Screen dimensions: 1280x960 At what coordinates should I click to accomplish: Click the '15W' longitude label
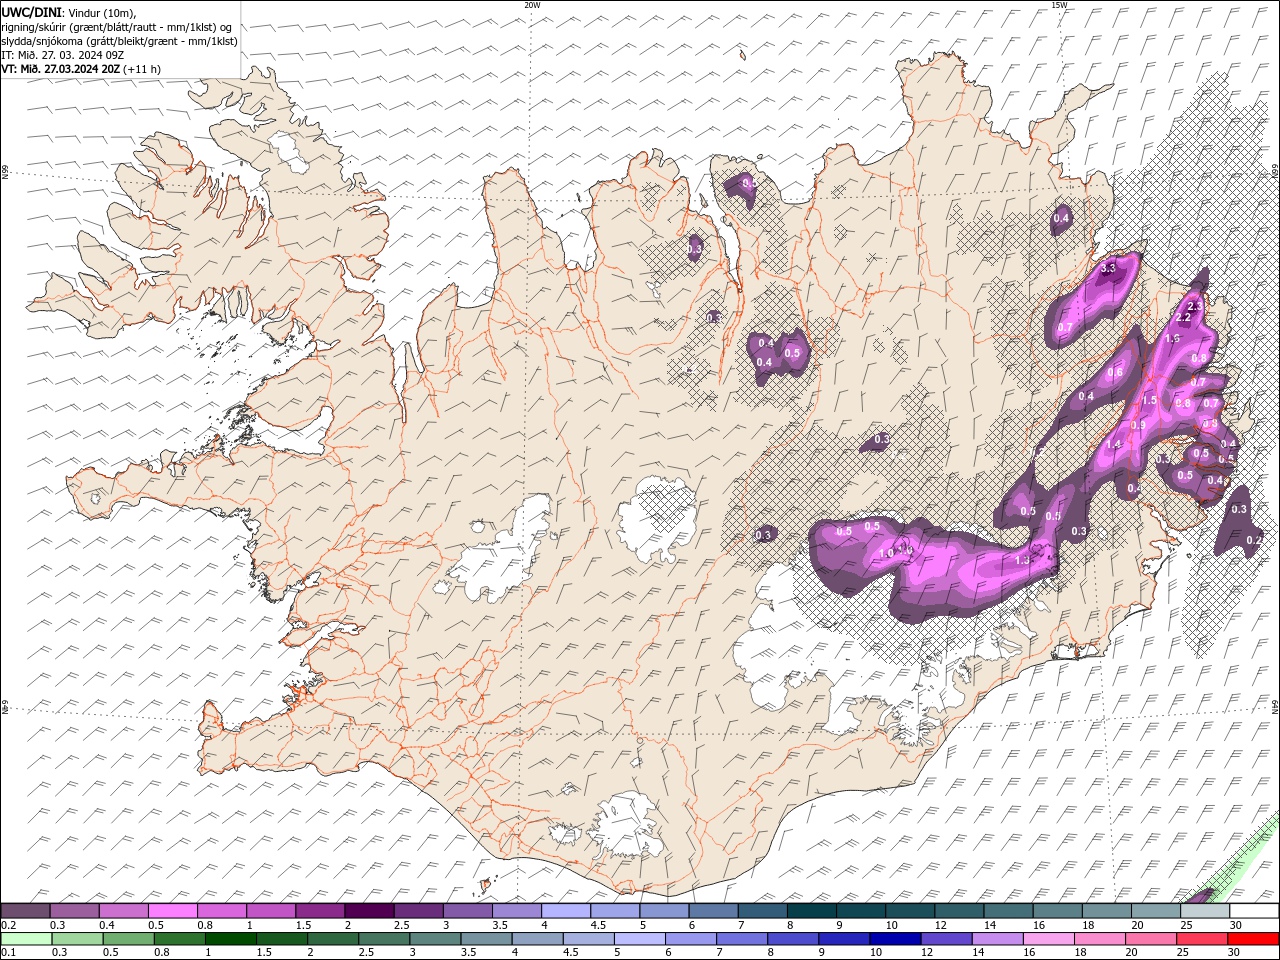pyautogui.click(x=1059, y=5)
